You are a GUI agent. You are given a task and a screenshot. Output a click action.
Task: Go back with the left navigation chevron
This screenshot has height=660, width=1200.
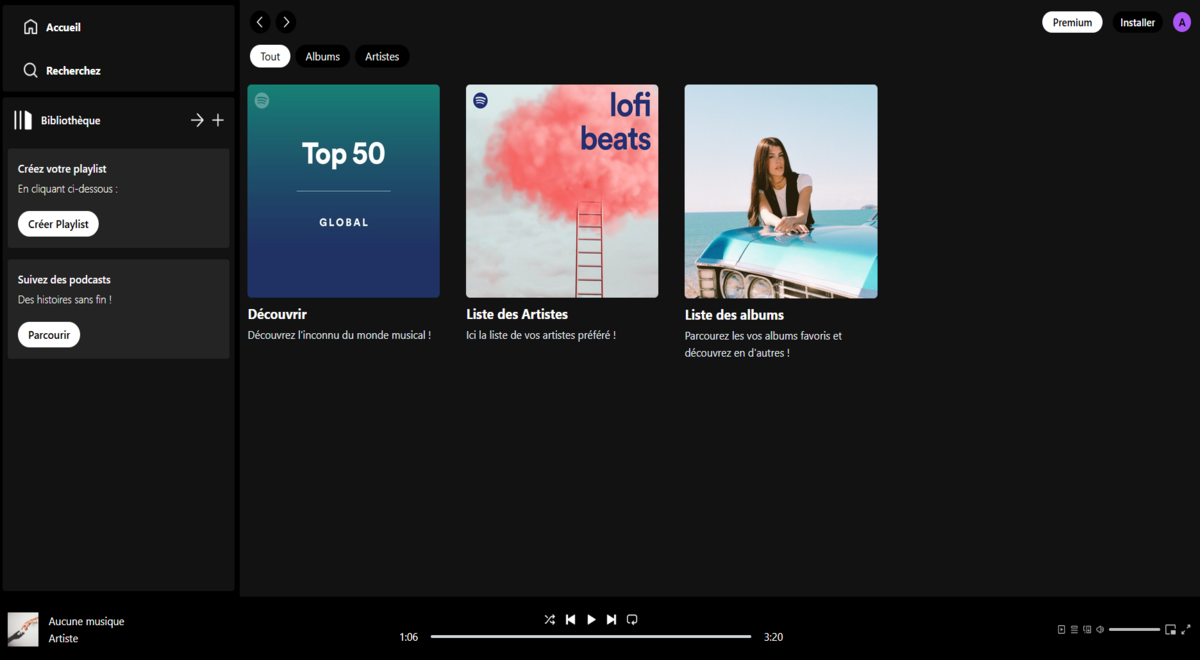click(x=260, y=21)
